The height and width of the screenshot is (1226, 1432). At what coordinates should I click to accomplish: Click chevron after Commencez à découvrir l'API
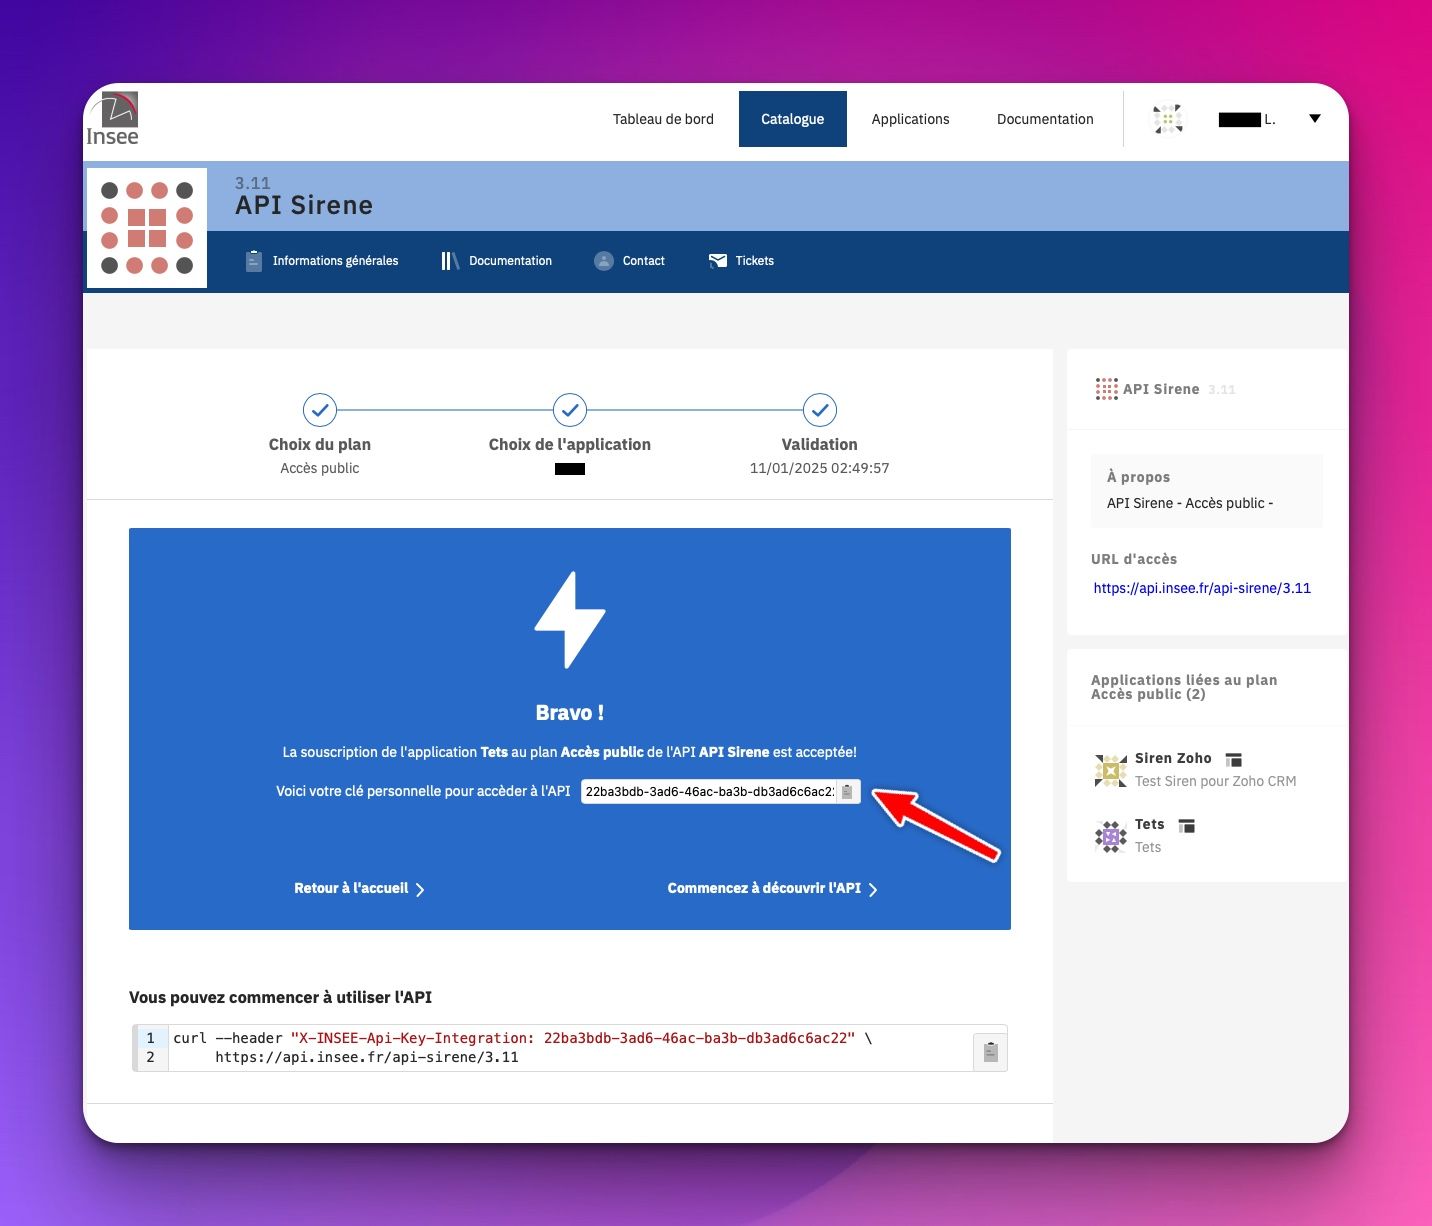pyautogui.click(x=873, y=889)
